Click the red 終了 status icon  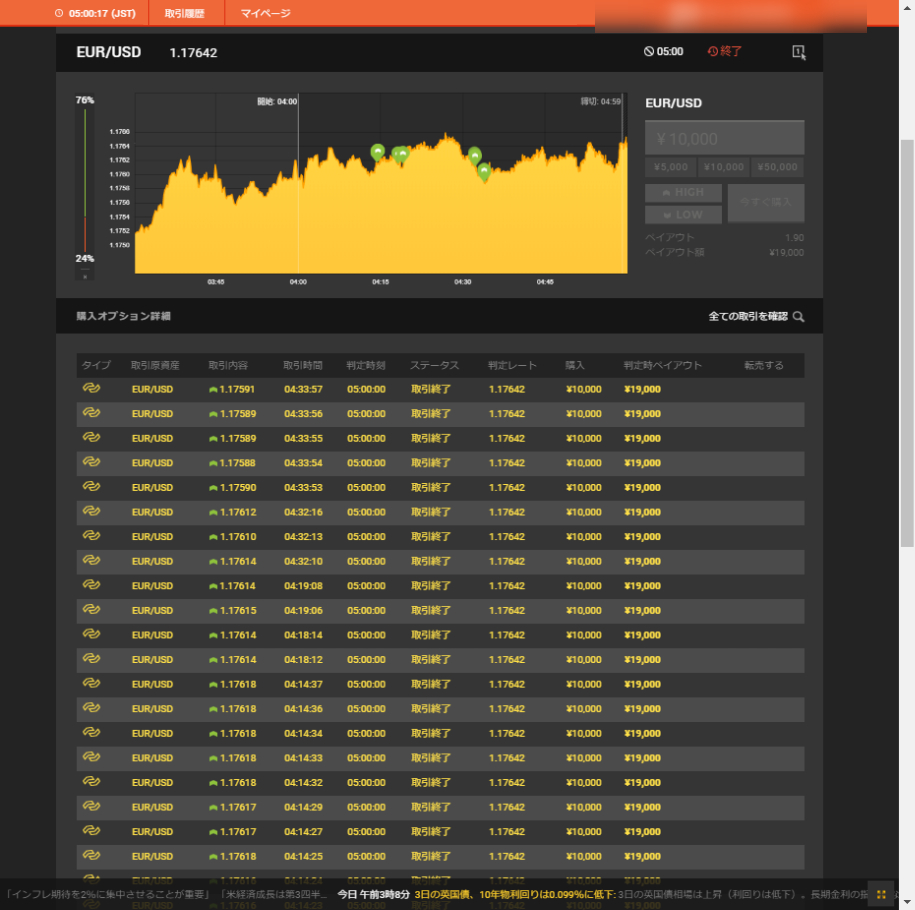point(713,51)
